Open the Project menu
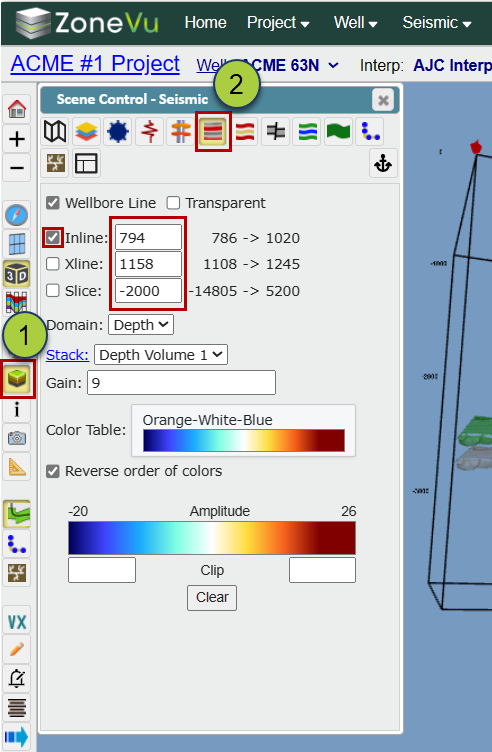492x752 pixels. coord(278,23)
